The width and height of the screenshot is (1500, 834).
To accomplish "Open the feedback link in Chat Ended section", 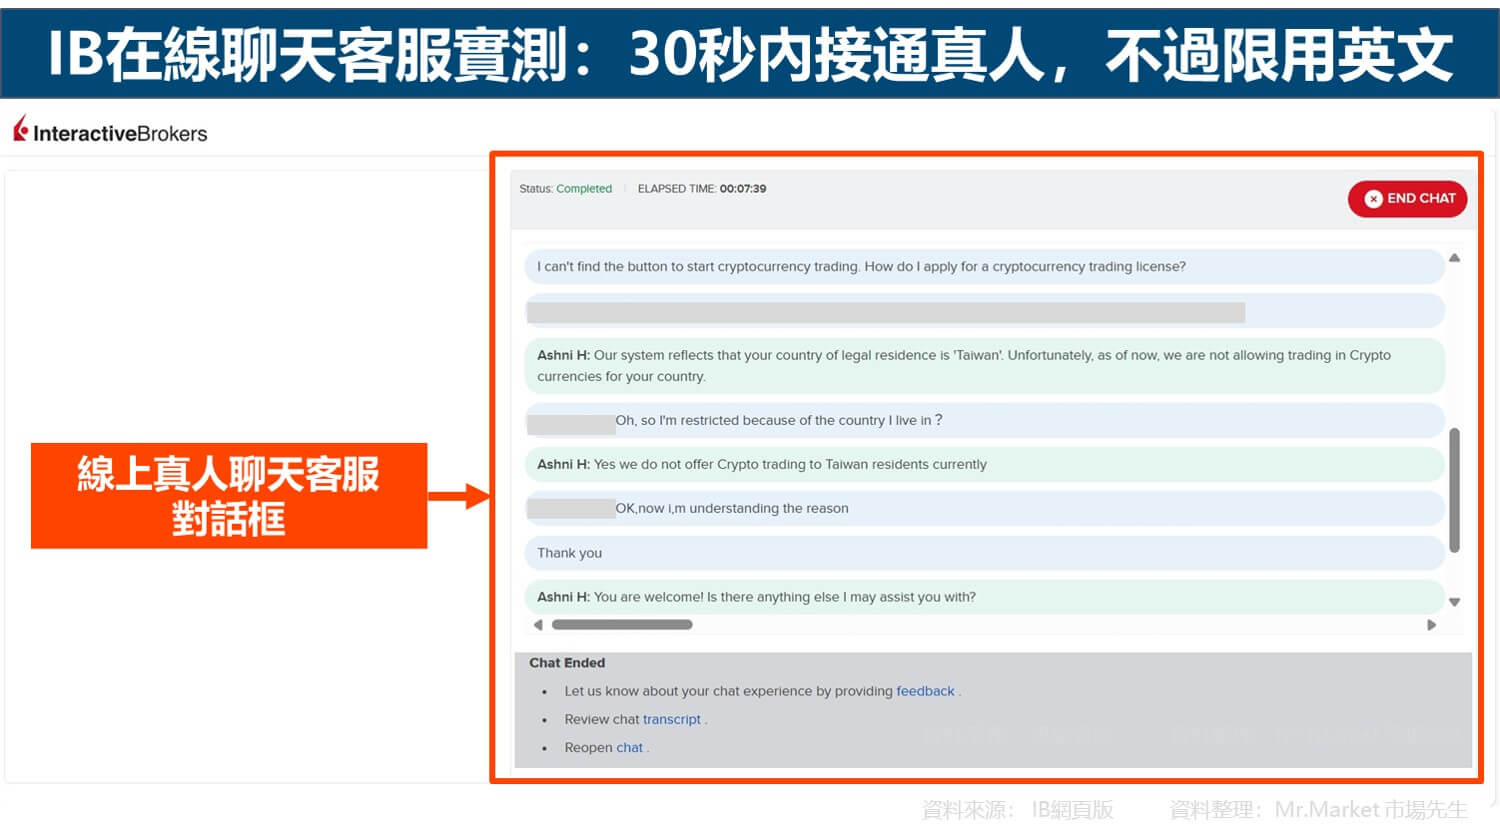I will point(924,691).
